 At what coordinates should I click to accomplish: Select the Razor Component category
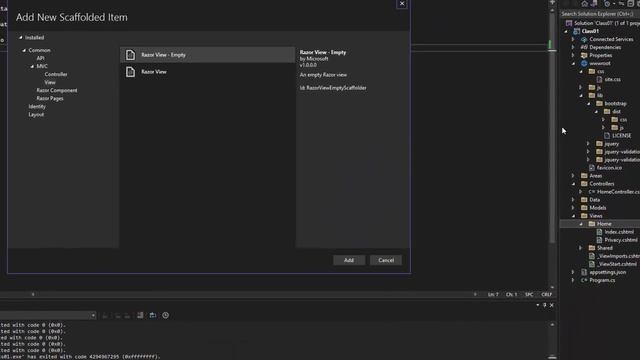[57, 90]
